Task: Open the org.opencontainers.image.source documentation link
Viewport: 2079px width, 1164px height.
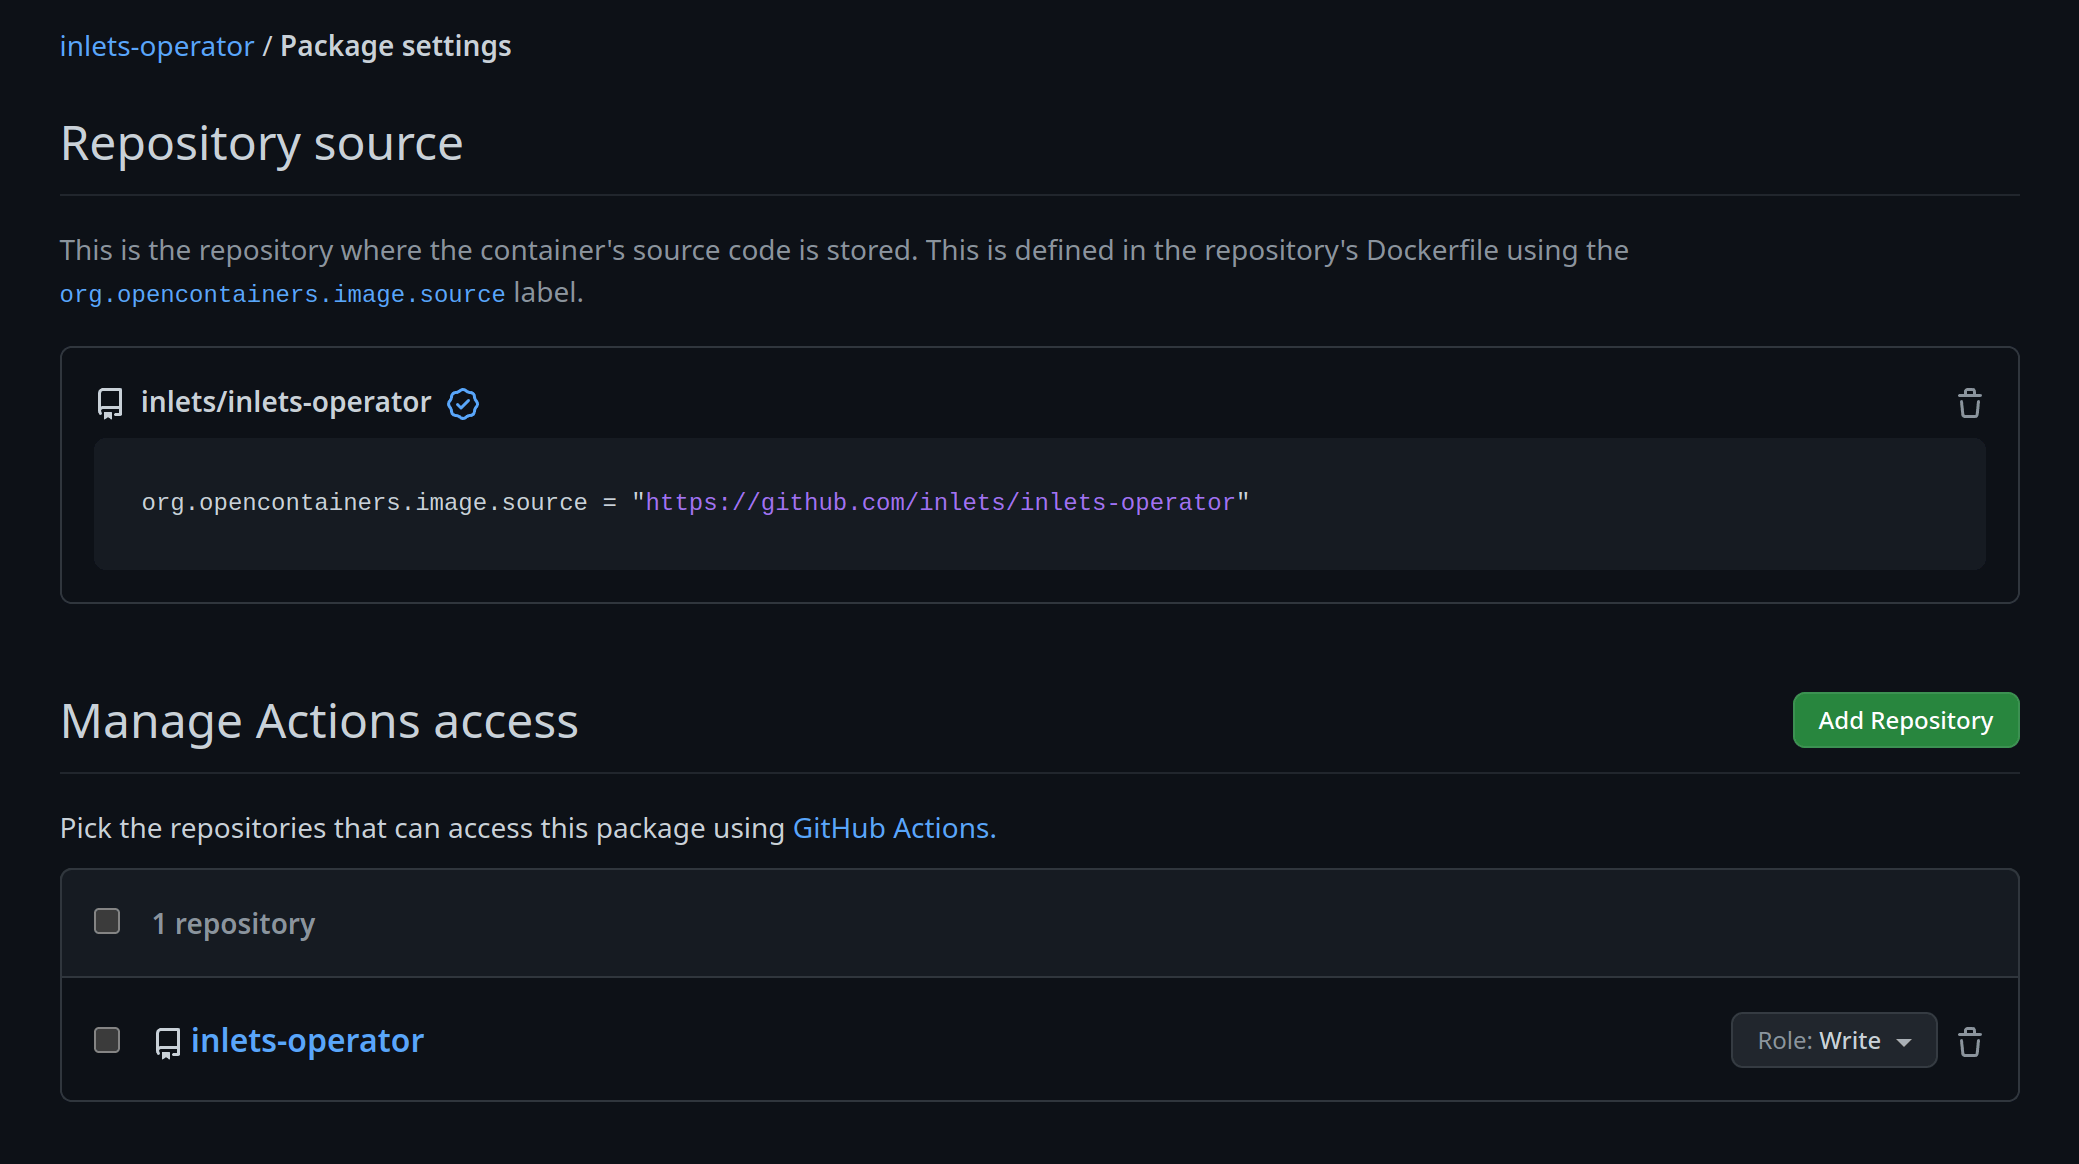Action: coord(281,294)
